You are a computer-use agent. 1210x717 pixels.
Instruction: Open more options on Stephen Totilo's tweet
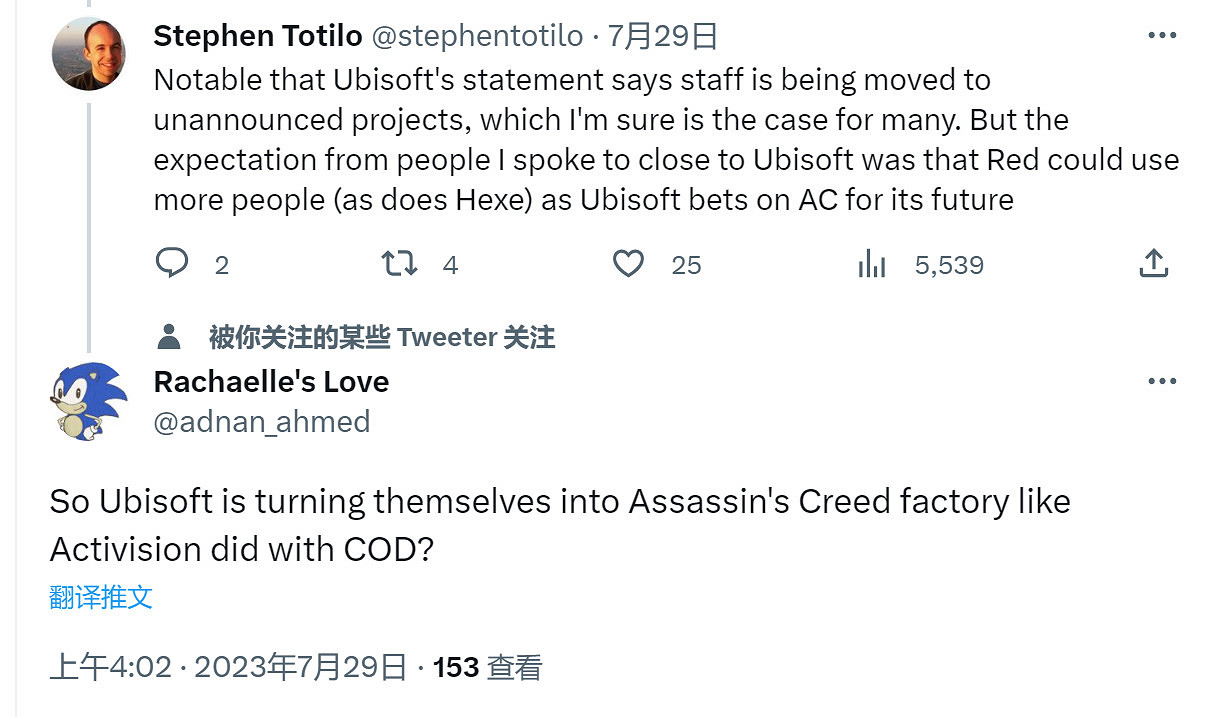[x=1162, y=37]
